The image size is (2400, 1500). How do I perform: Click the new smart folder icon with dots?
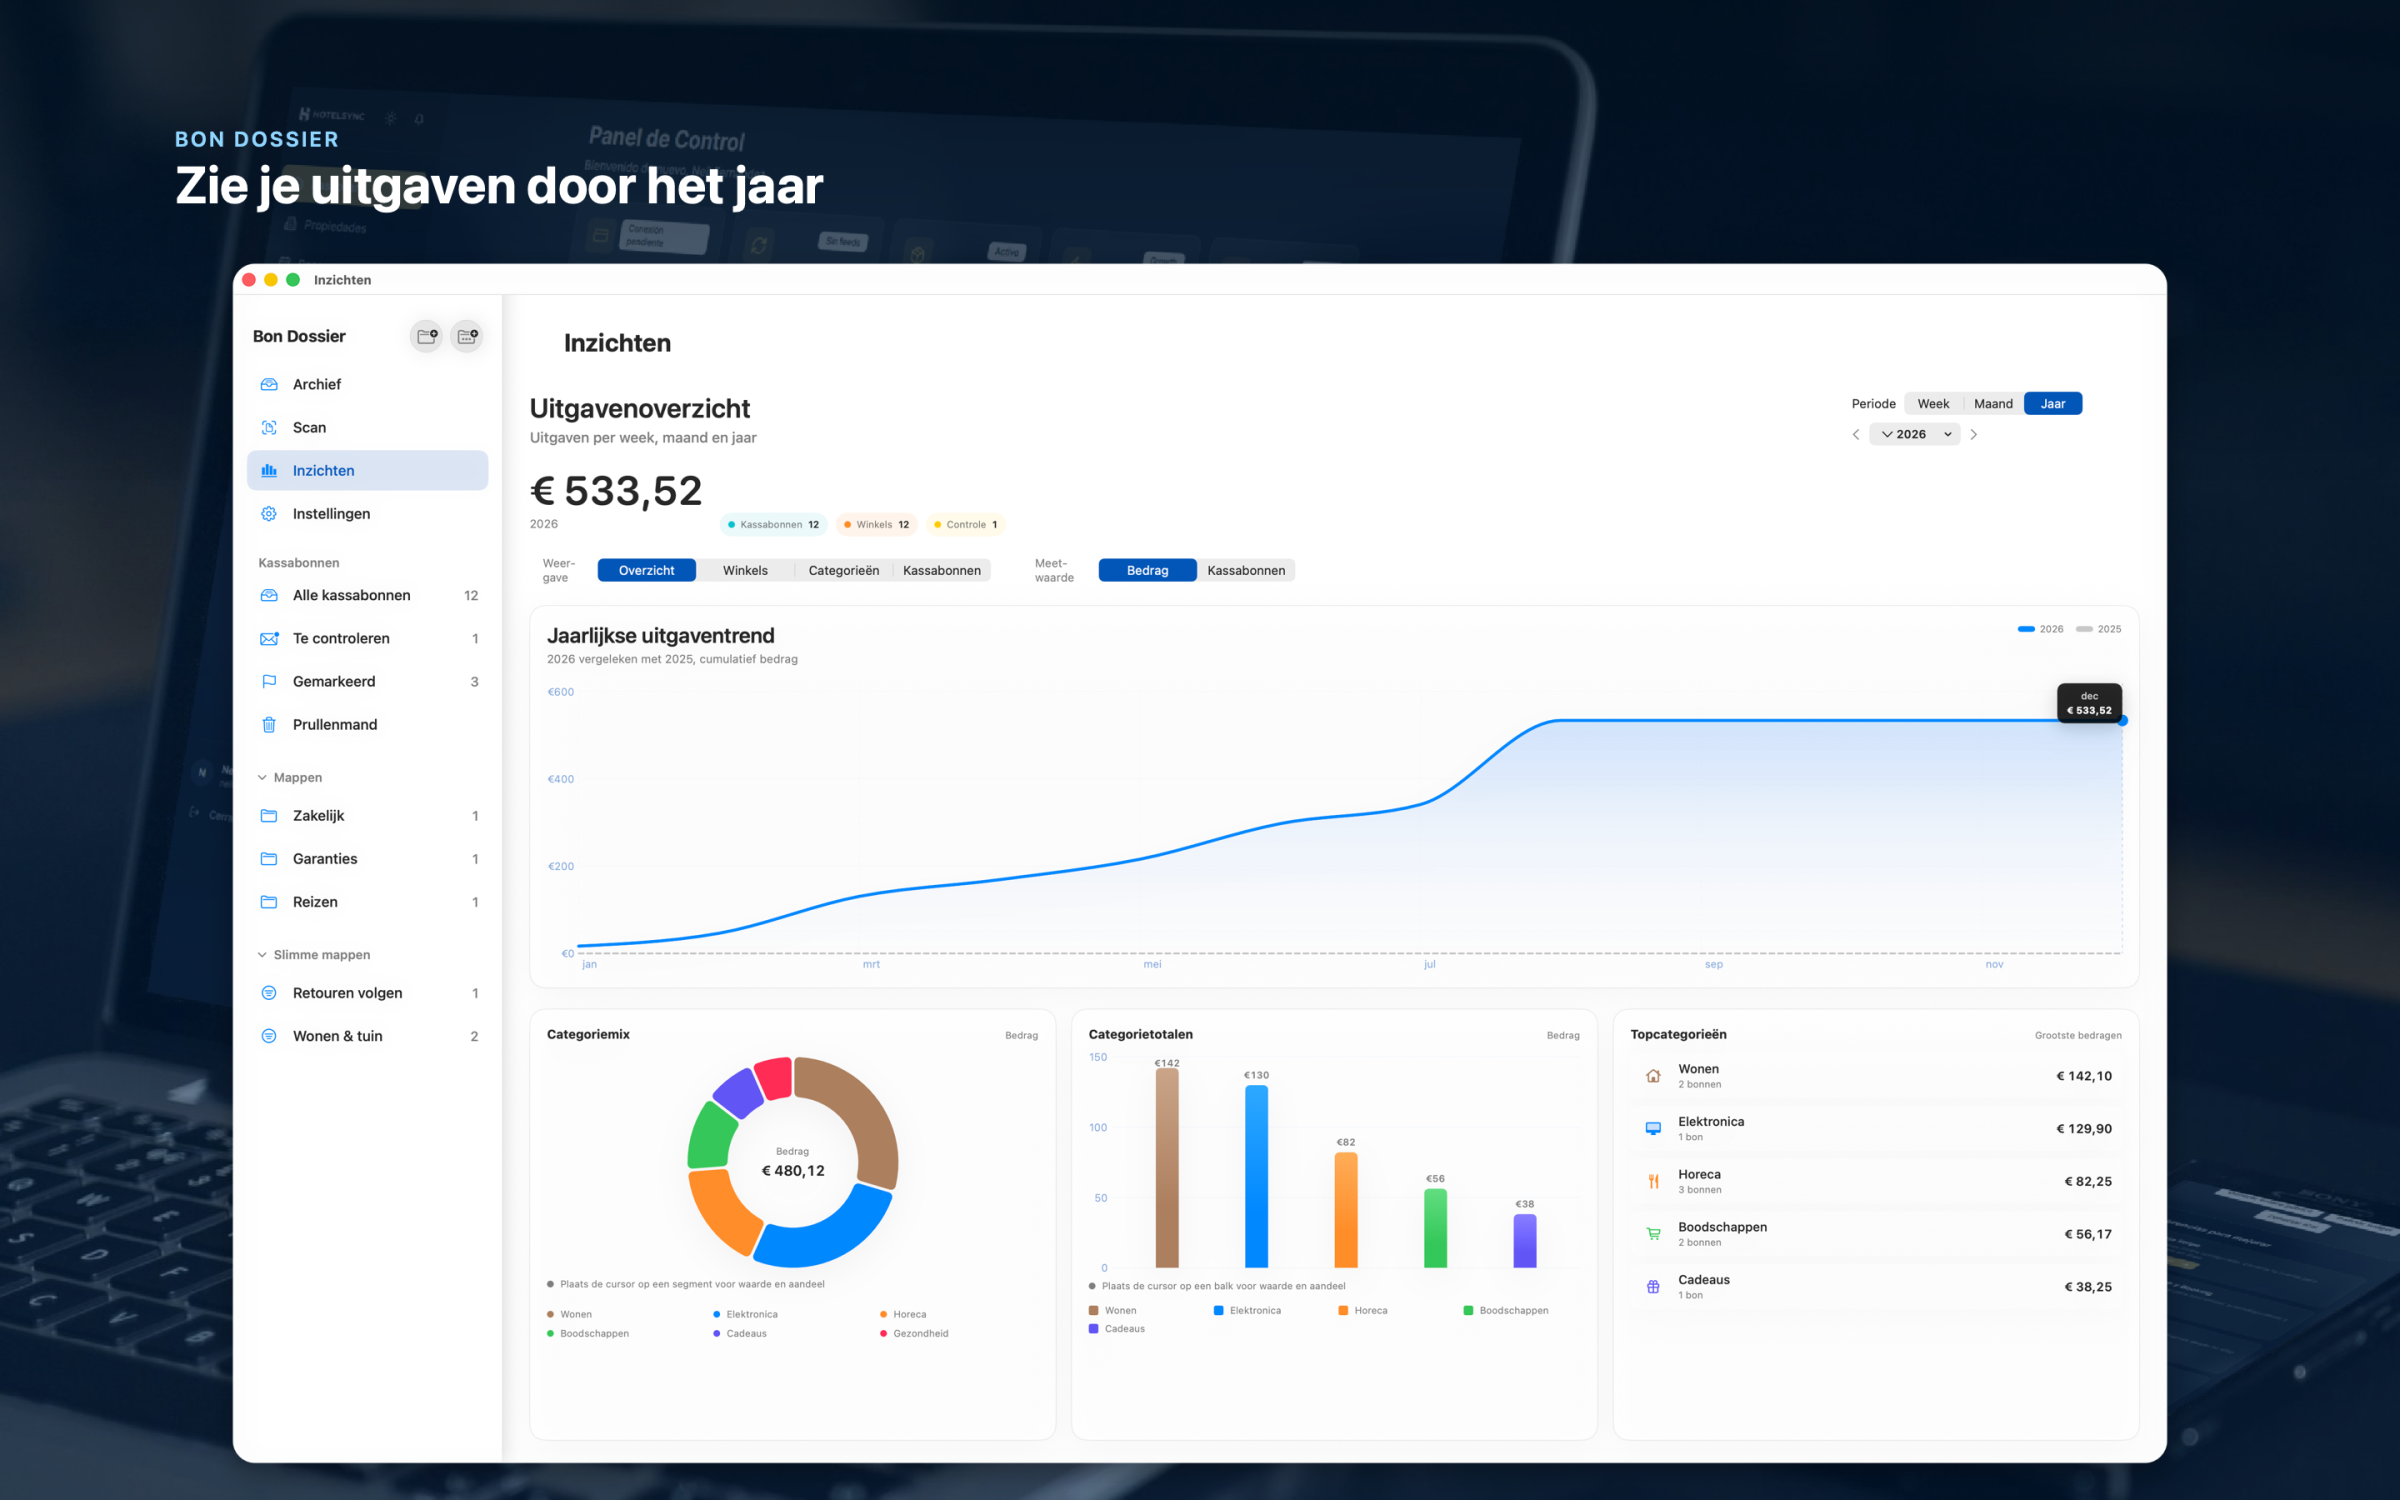(x=467, y=336)
